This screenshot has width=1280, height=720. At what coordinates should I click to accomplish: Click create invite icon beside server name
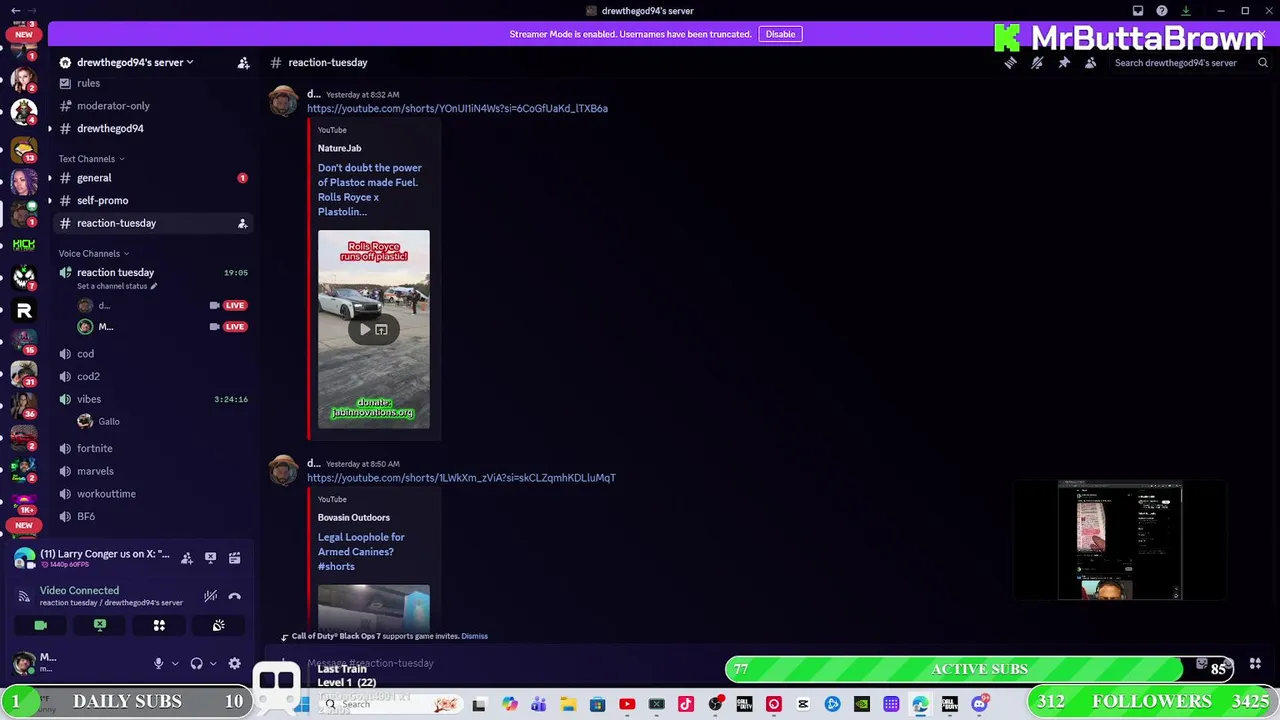(x=243, y=62)
